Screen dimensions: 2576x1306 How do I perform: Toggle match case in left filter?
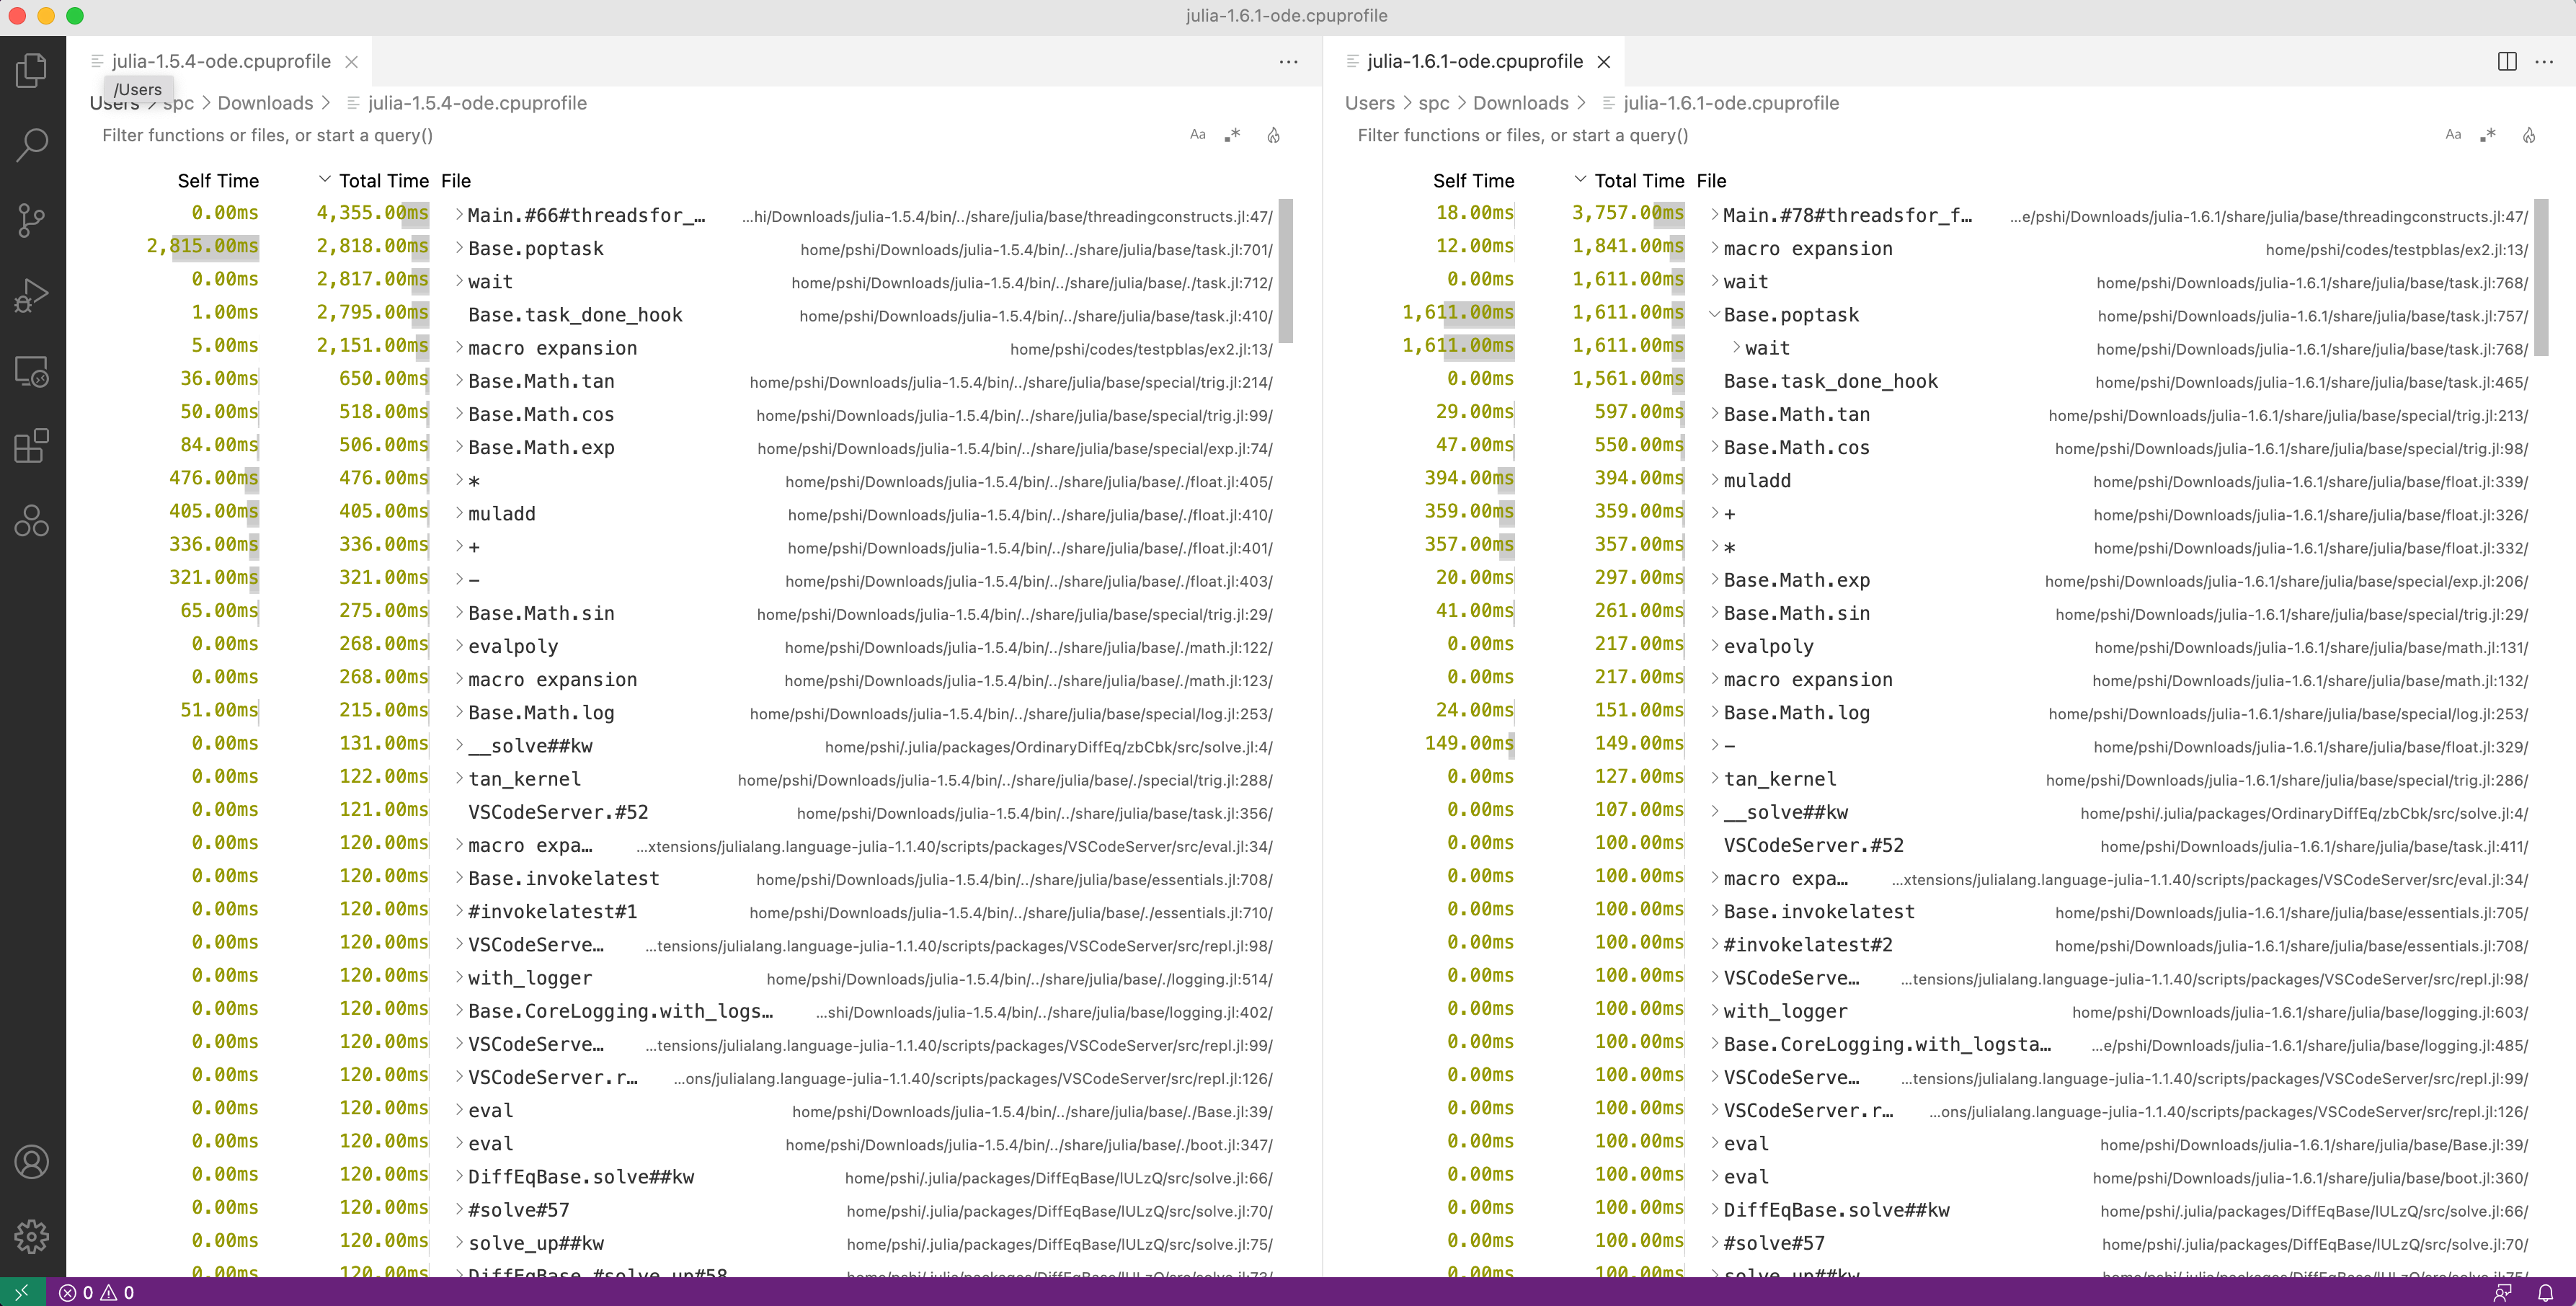[1197, 135]
